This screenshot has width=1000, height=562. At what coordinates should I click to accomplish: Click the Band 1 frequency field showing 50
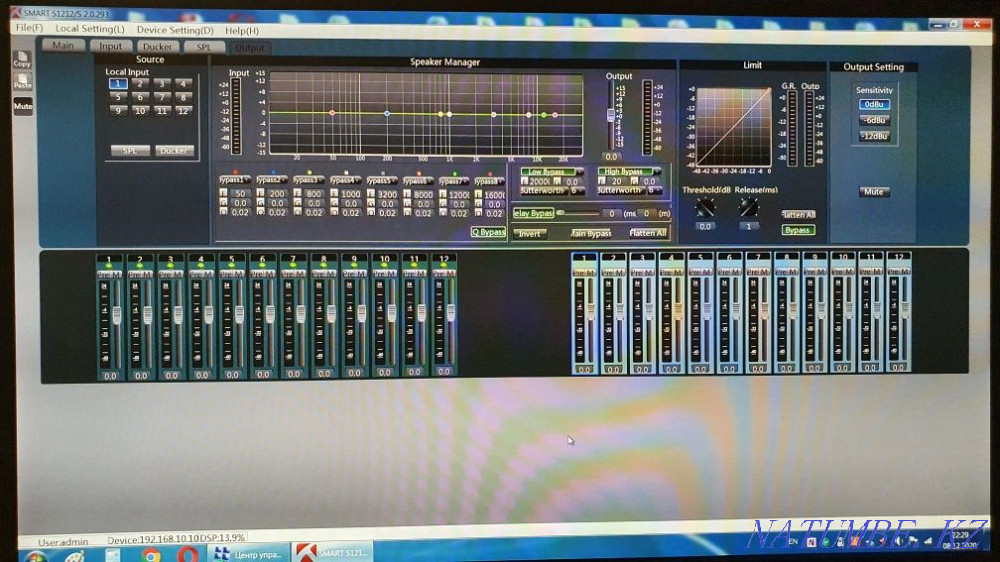(x=240, y=192)
